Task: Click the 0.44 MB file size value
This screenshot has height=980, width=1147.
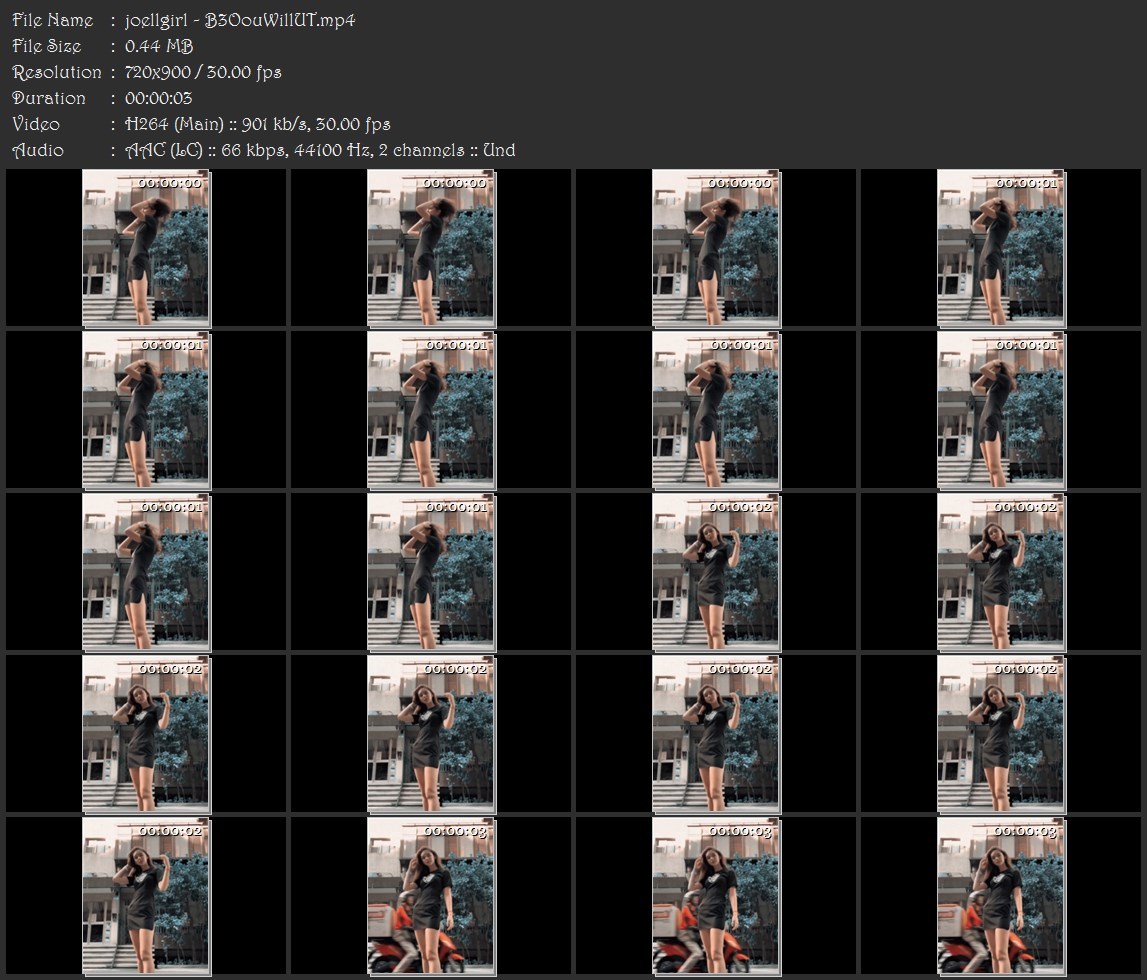Action: [x=159, y=46]
